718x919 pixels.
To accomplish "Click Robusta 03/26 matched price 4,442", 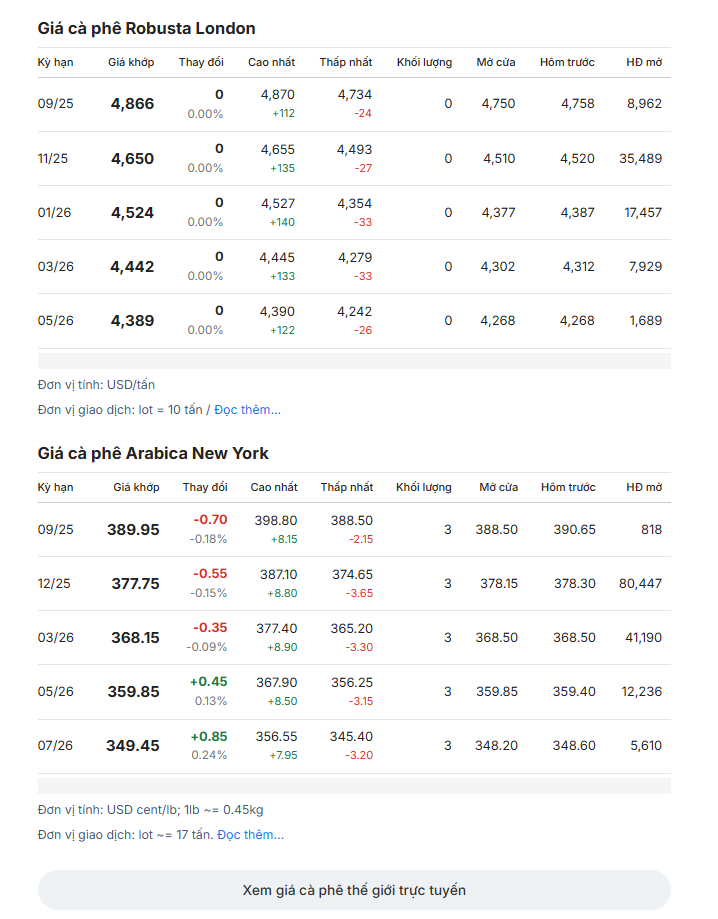I will click(132, 267).
